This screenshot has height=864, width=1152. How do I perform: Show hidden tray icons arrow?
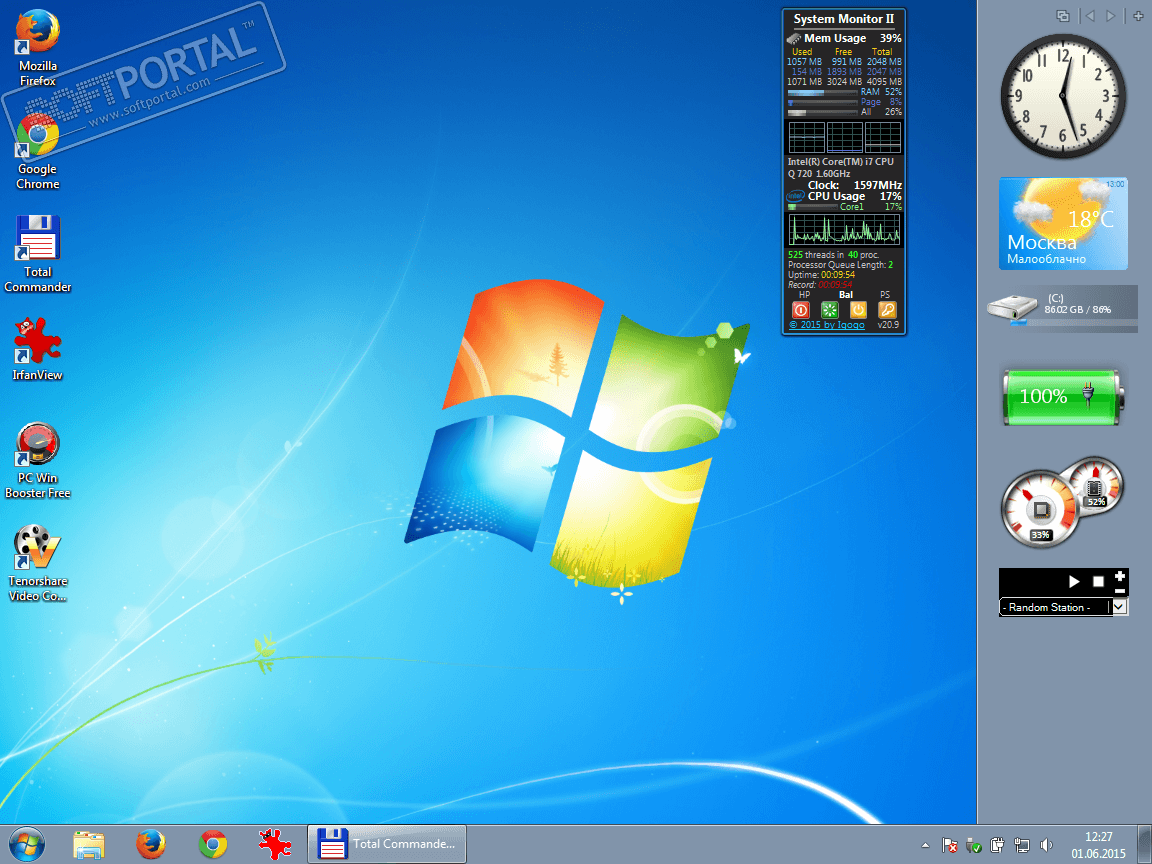coord(925,846)
